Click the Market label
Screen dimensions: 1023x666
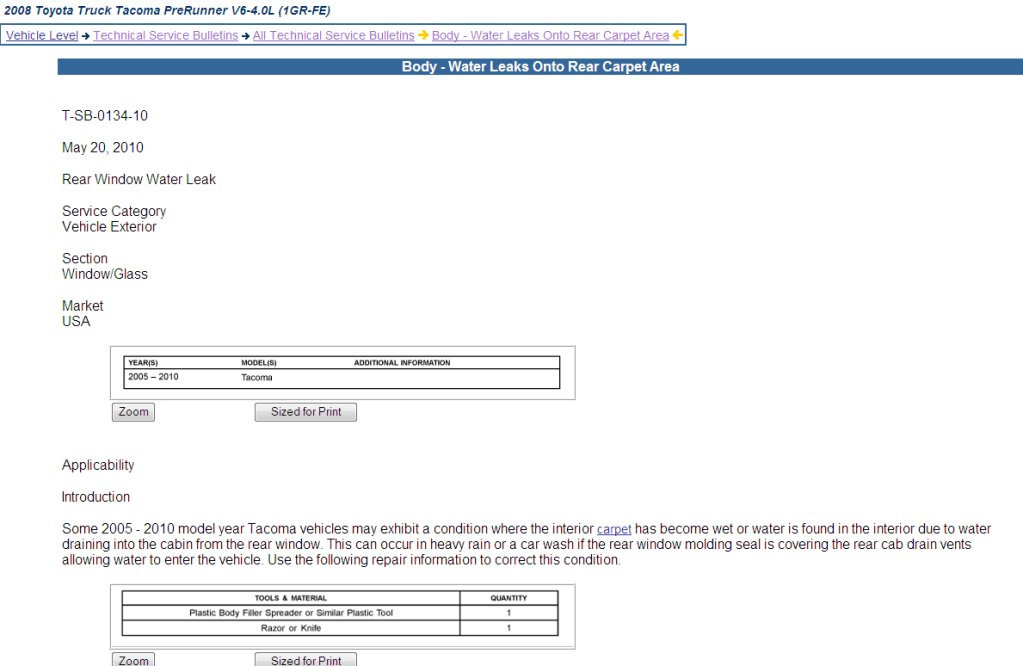83,306
